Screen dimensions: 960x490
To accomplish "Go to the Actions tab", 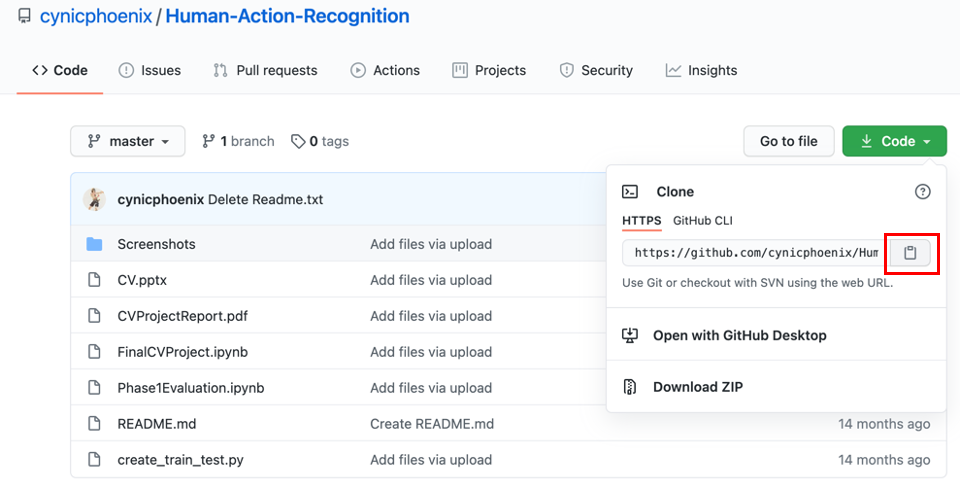I will coord(385,70).
